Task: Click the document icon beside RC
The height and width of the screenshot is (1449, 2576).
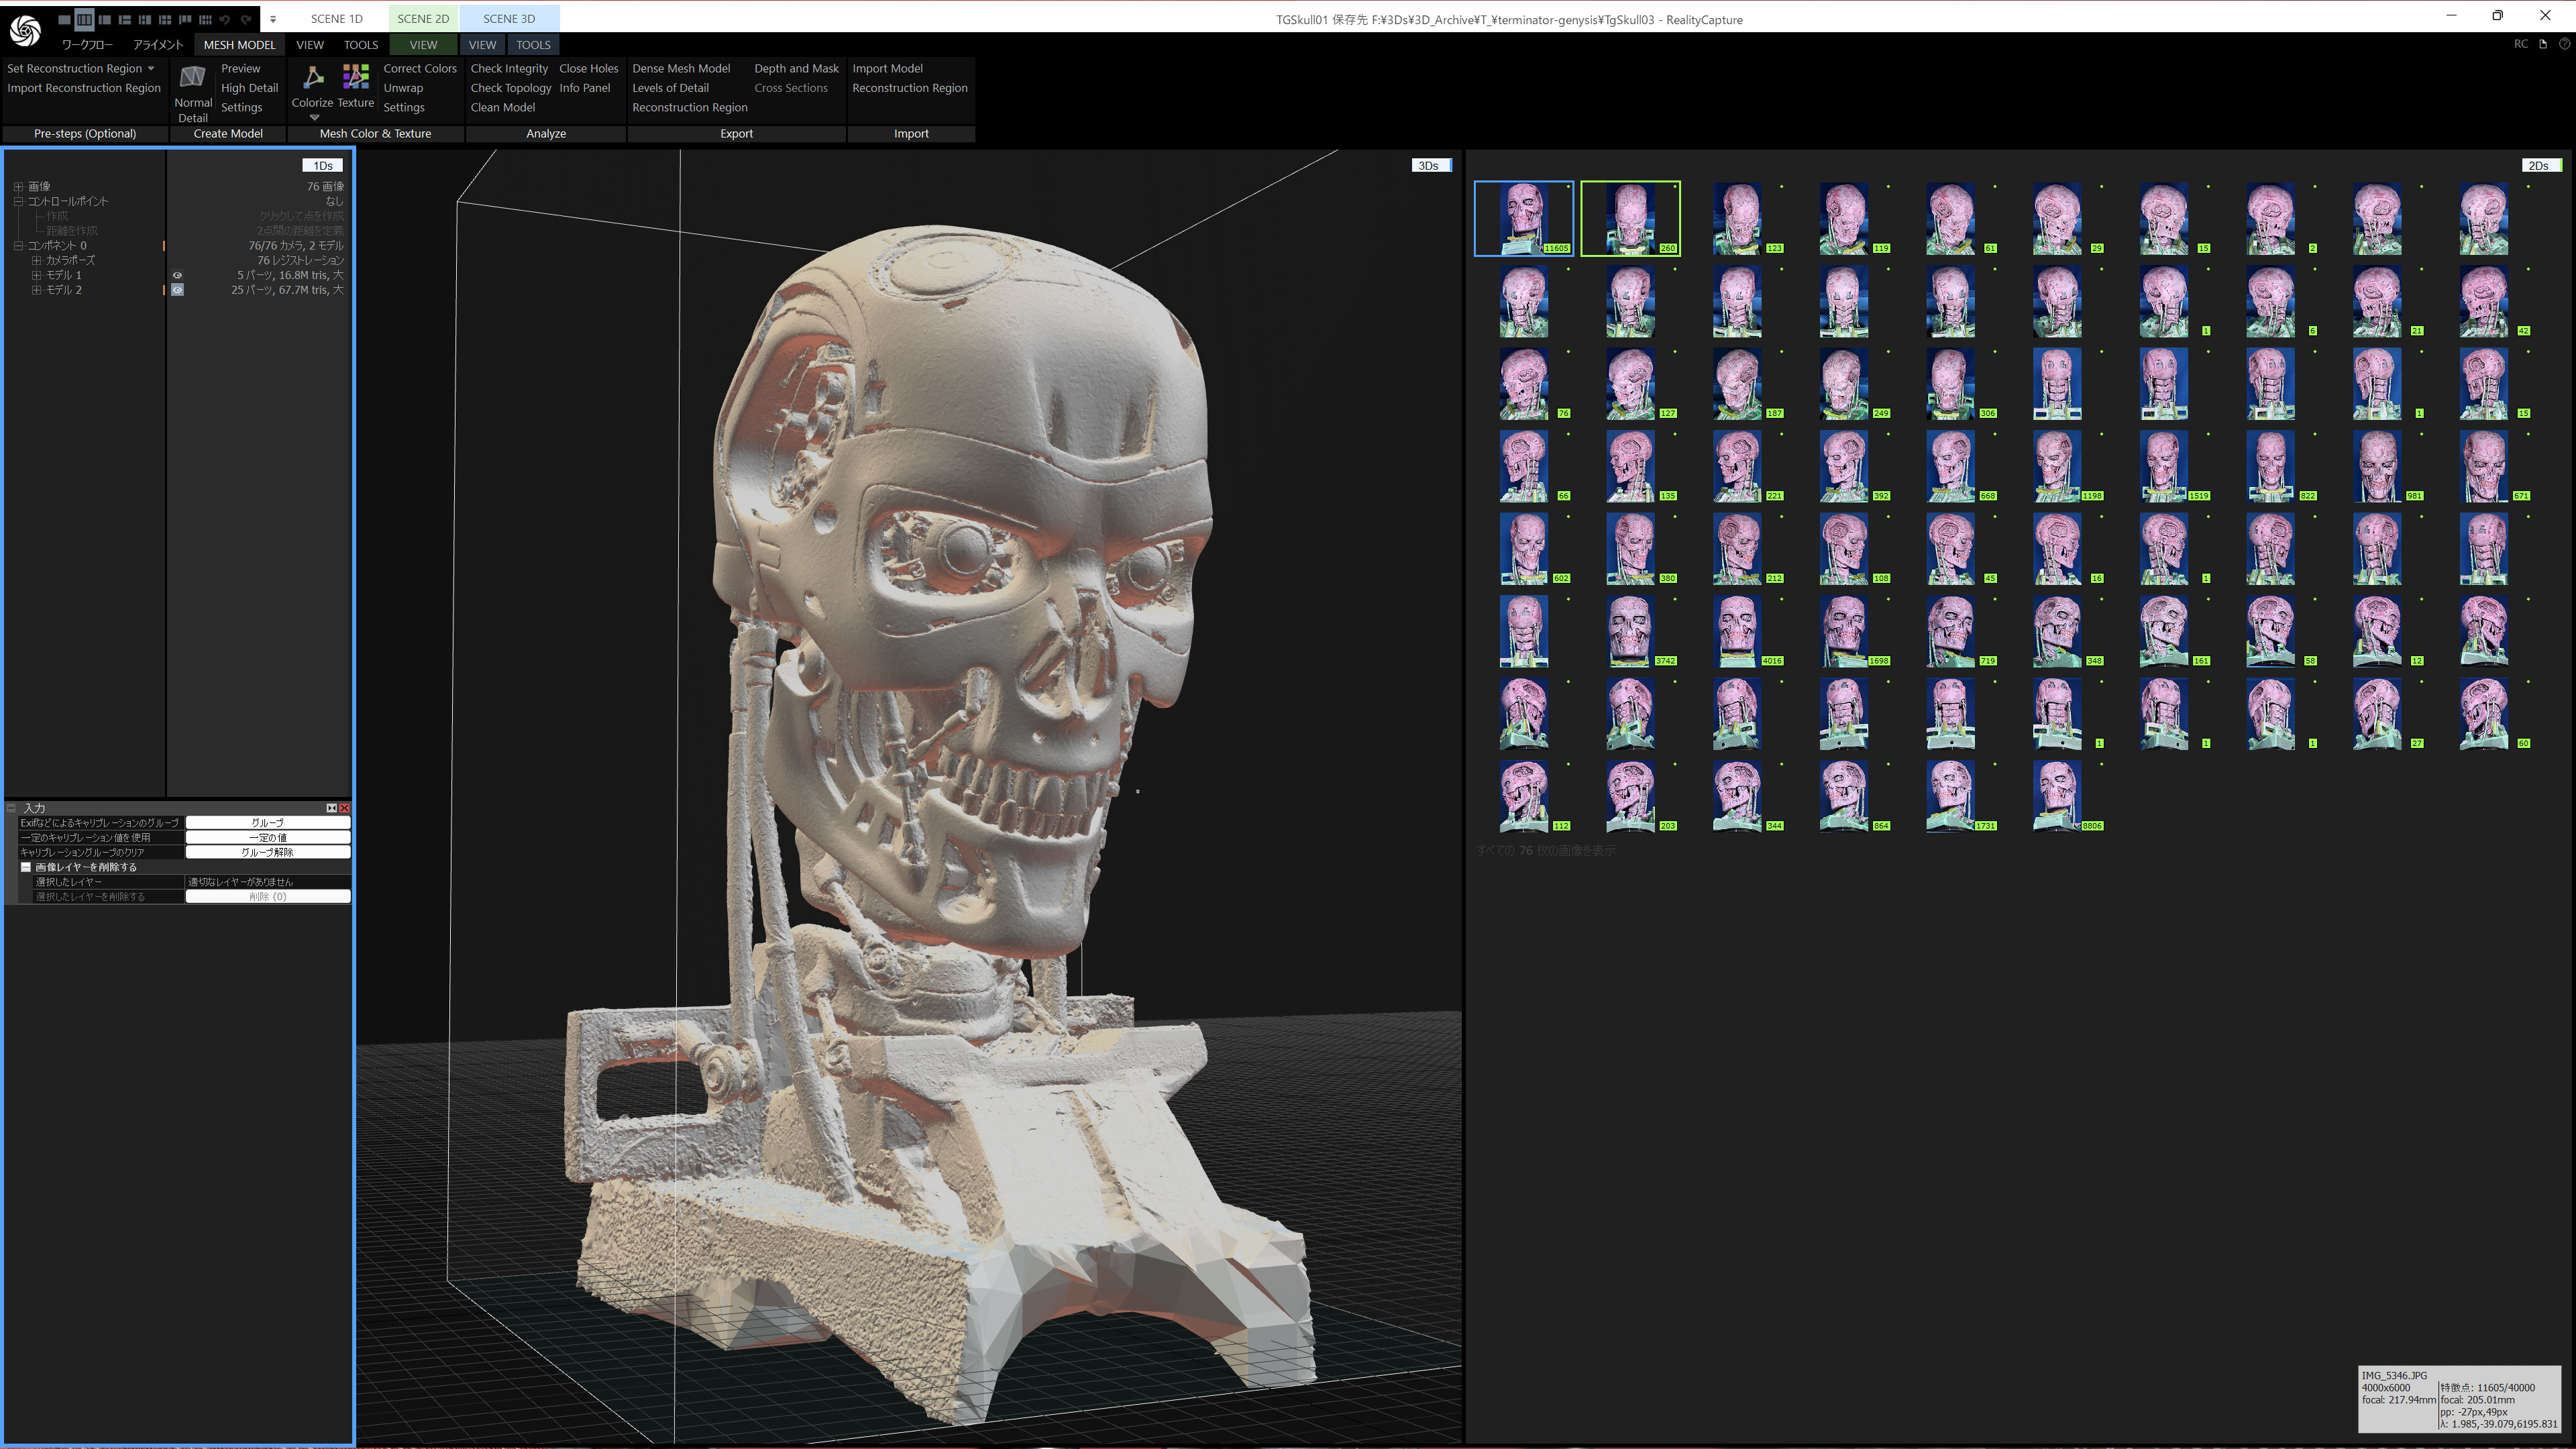Action: pos(2543,44)
